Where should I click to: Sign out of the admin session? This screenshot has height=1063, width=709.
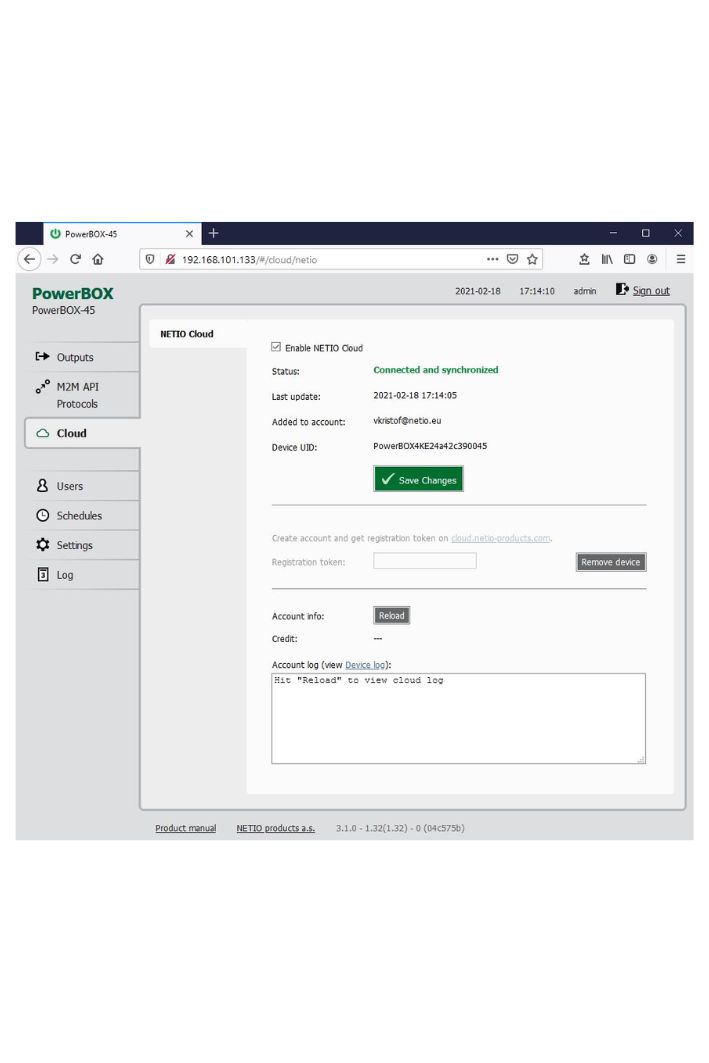(650, 291)
